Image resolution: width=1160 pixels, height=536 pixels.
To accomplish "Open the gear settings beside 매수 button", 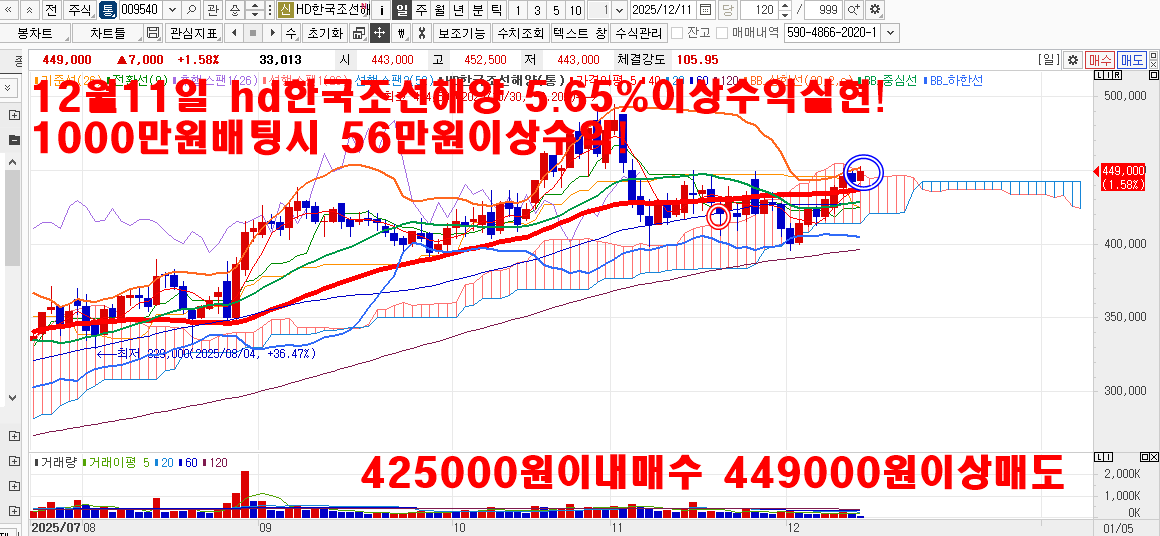I will 1073,60.
